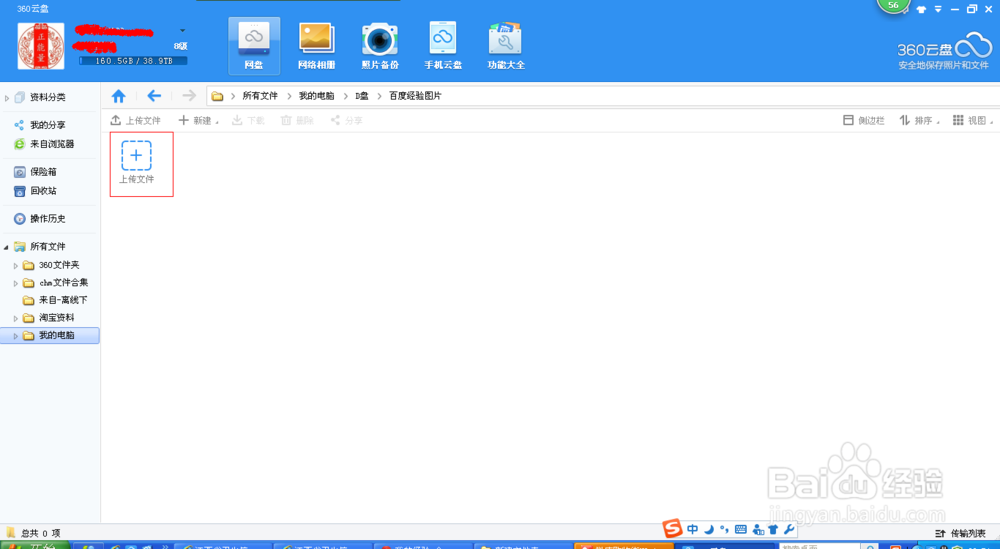Click the 分享 share toolbar button
The height and width of the screenshot is (549, 1000).
click(x=346, y=121)
